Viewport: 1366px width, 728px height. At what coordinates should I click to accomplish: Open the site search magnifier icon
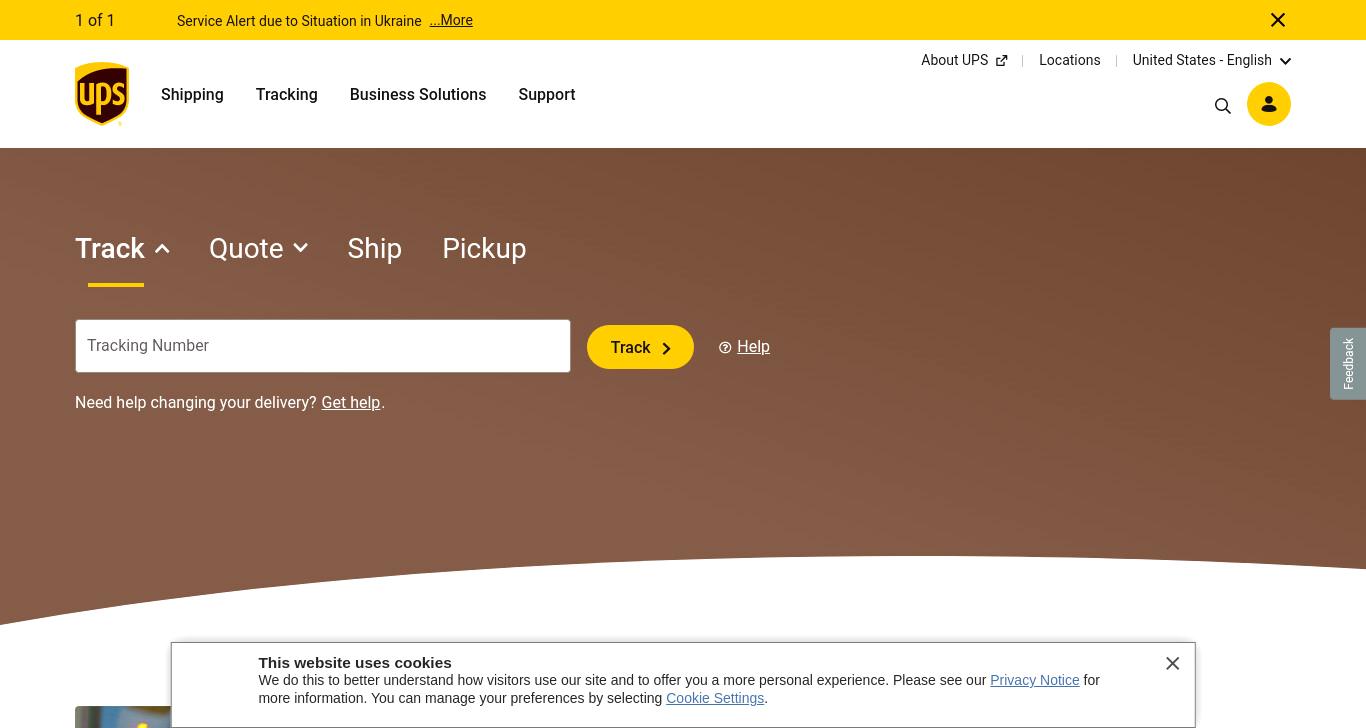[x=1222, y=105]
